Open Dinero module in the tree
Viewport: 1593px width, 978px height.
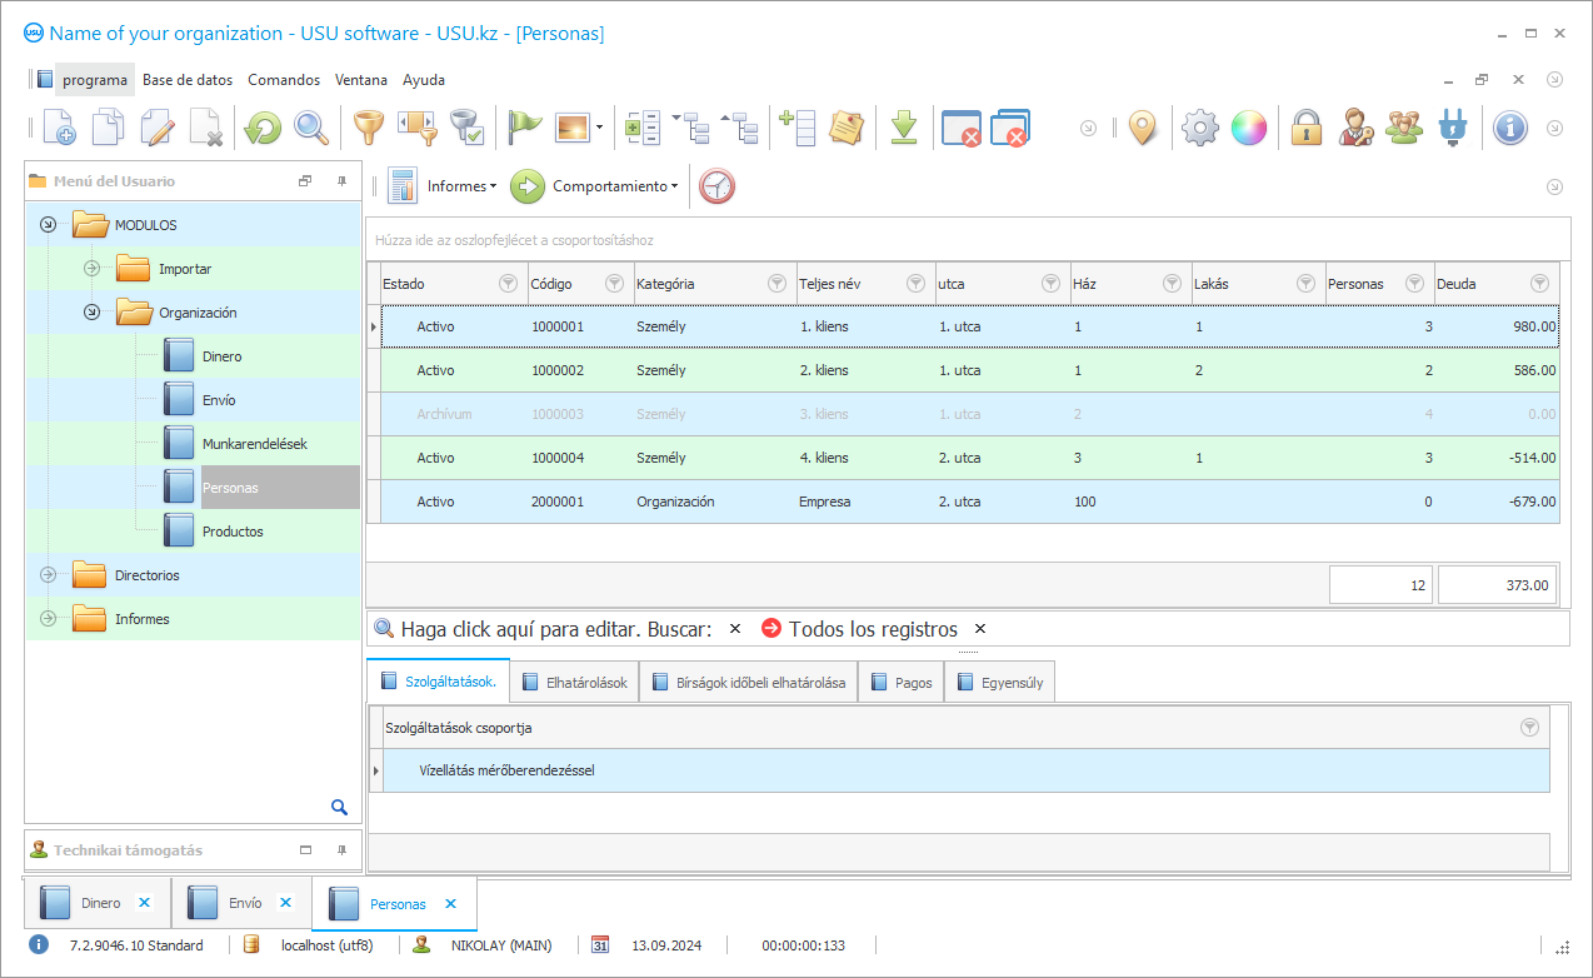[x=221, y=357]
